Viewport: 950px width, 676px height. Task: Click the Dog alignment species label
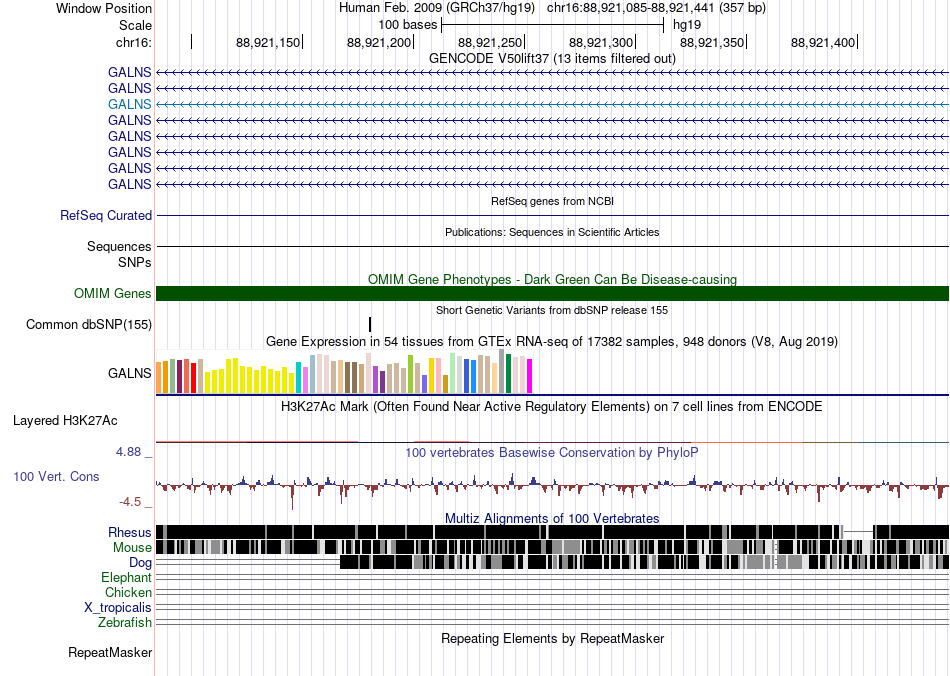[140, 563]
